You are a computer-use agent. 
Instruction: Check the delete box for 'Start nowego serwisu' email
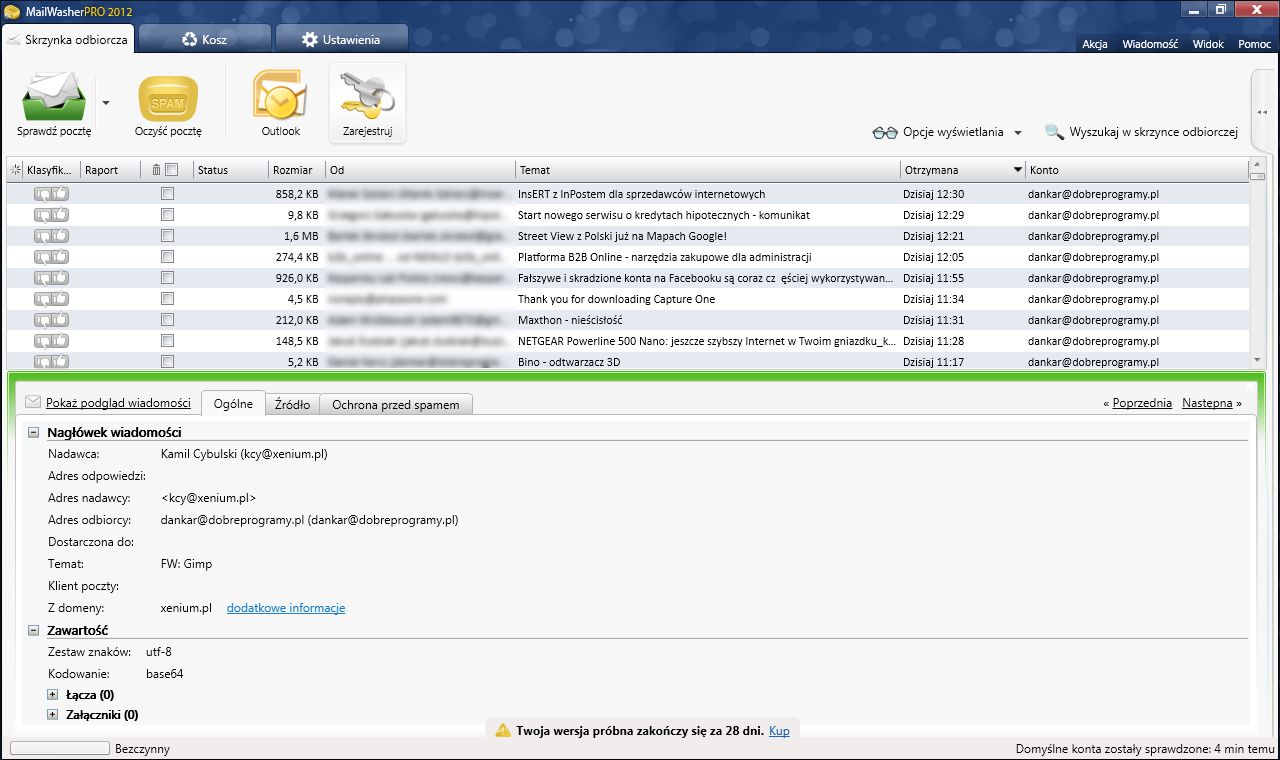[167, 215]
